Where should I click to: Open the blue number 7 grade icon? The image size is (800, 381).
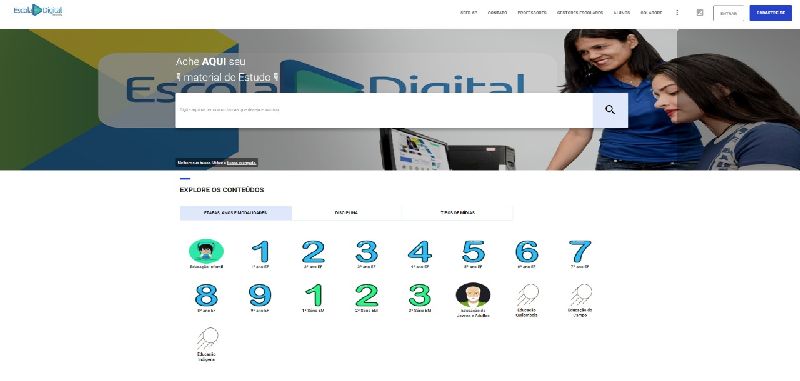(580, 251)
